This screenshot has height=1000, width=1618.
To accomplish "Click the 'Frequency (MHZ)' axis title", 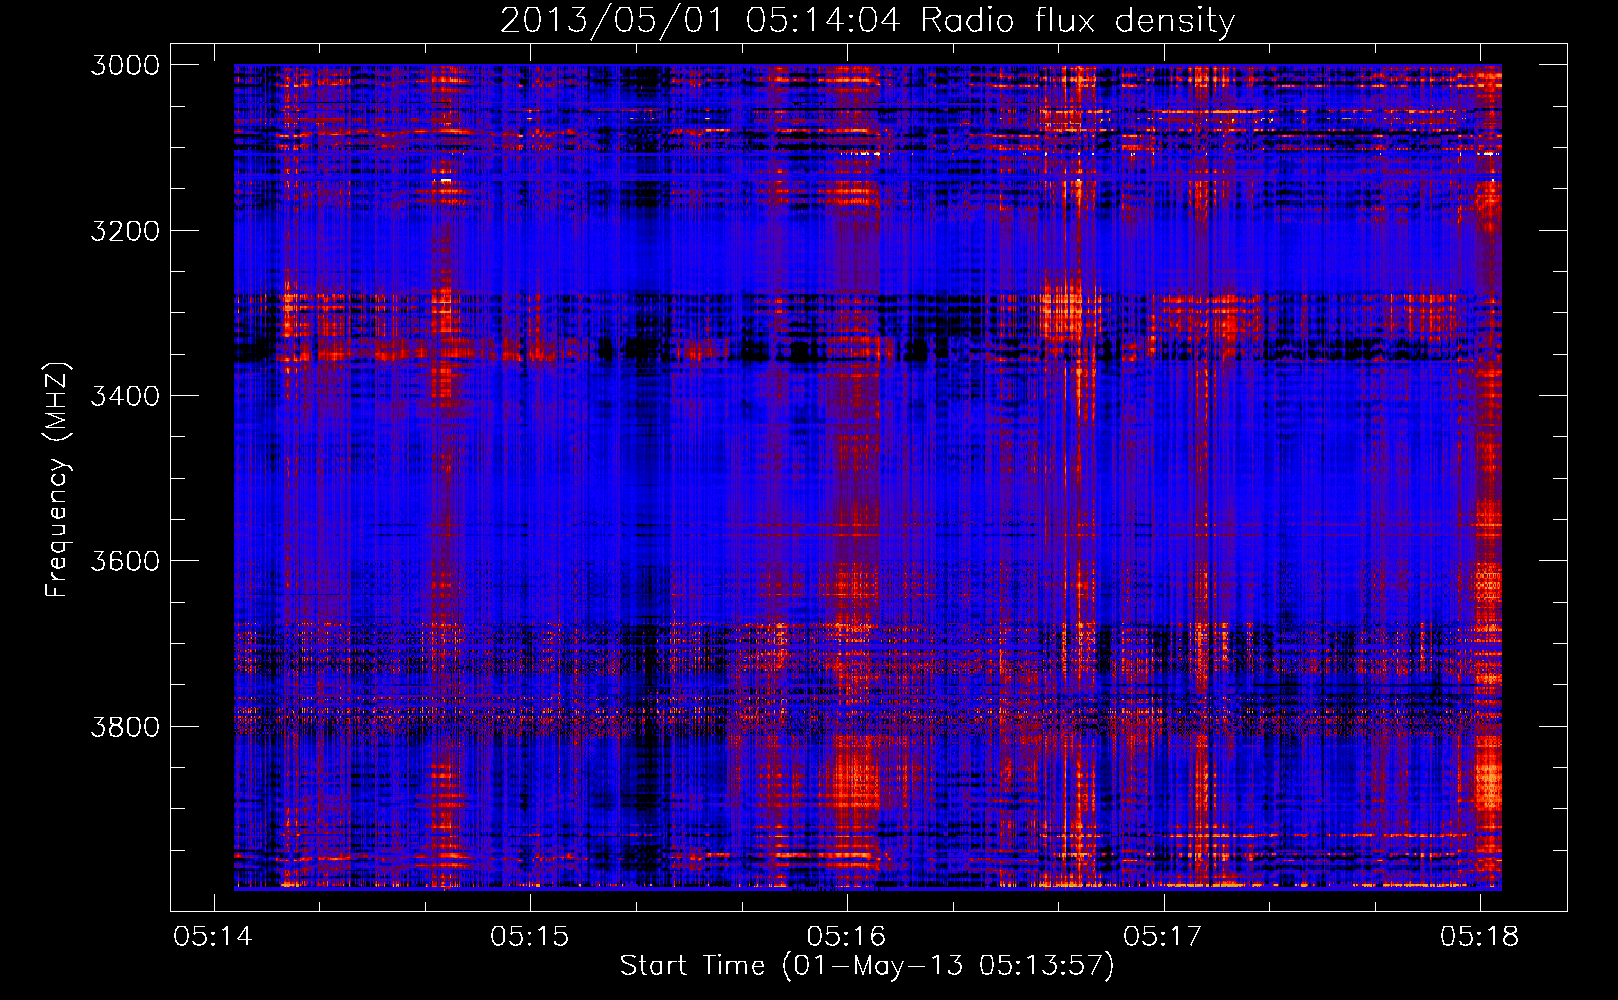I will point(57,480).
